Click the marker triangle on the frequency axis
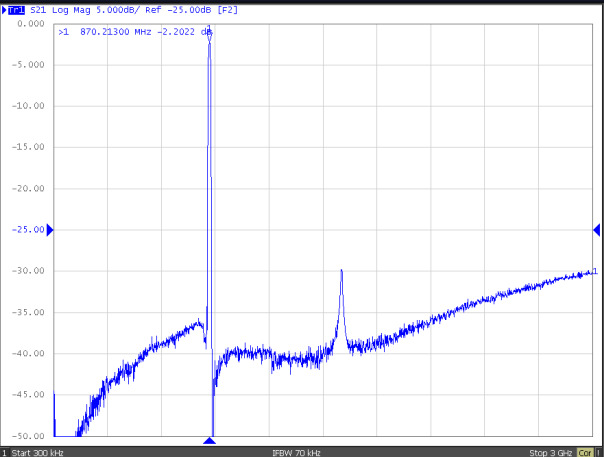 (x=209, y=441)
